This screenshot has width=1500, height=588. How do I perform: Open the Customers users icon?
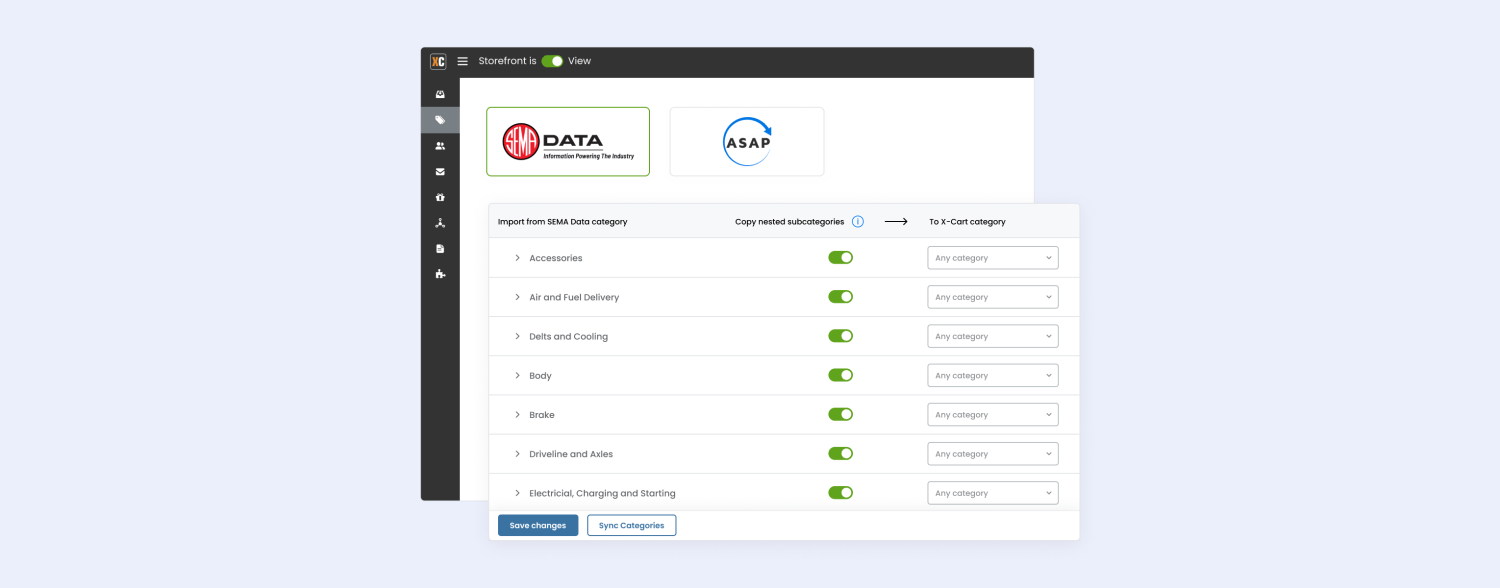[440, 145]
